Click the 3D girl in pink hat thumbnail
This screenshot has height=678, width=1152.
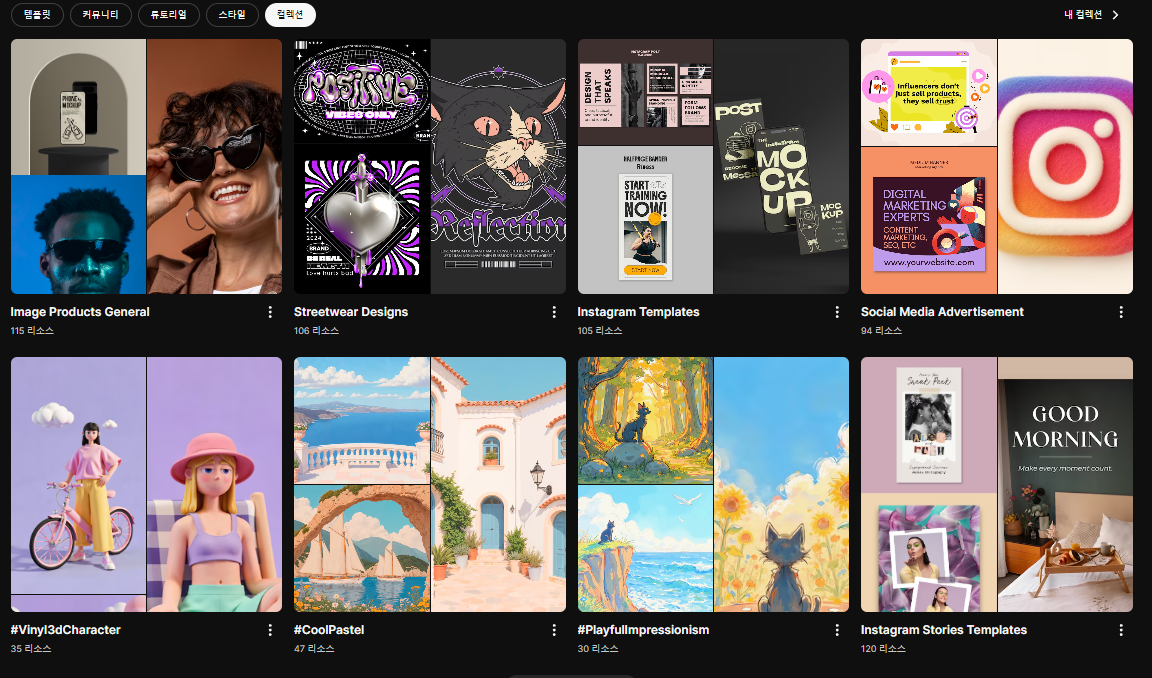[x=215, y=485]
